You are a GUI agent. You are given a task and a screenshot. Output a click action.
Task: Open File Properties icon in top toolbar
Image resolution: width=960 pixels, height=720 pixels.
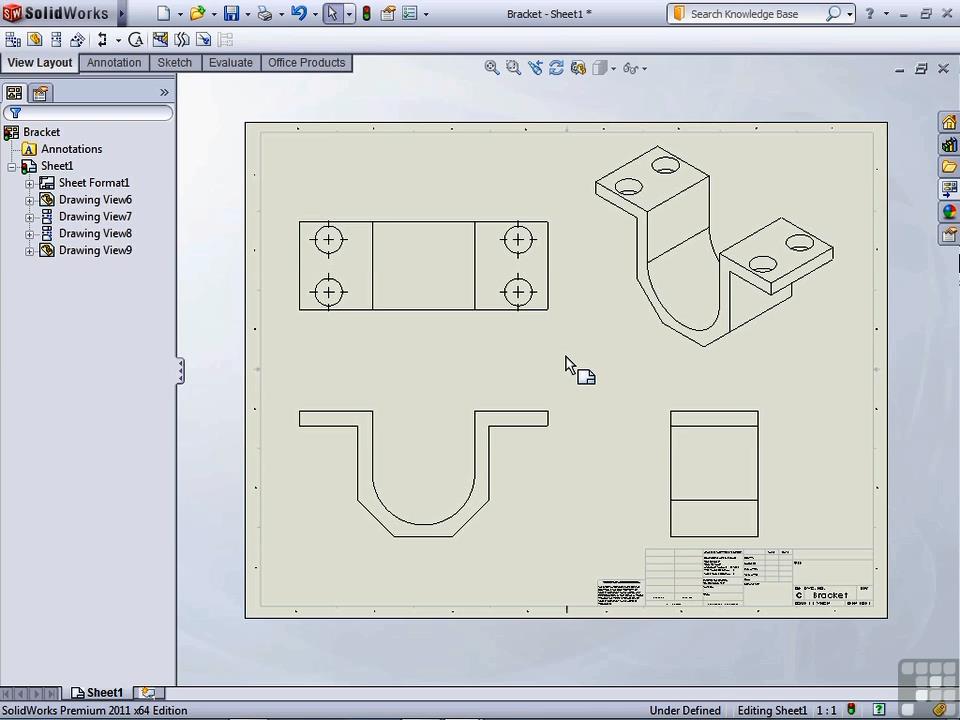coord(388,13)
